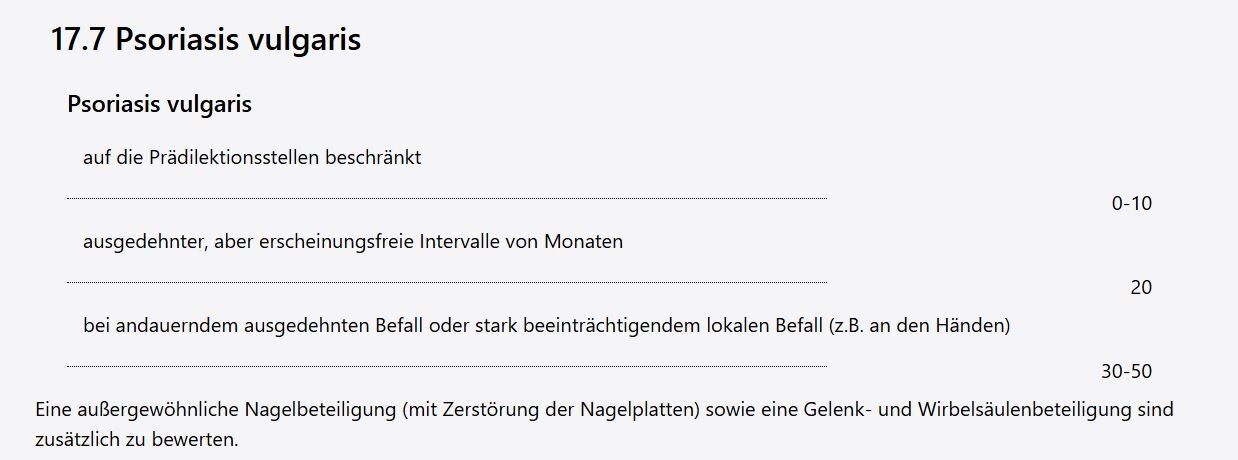Click the value "0-10"
This screenshot has width=1238, height=460.
1132,204
